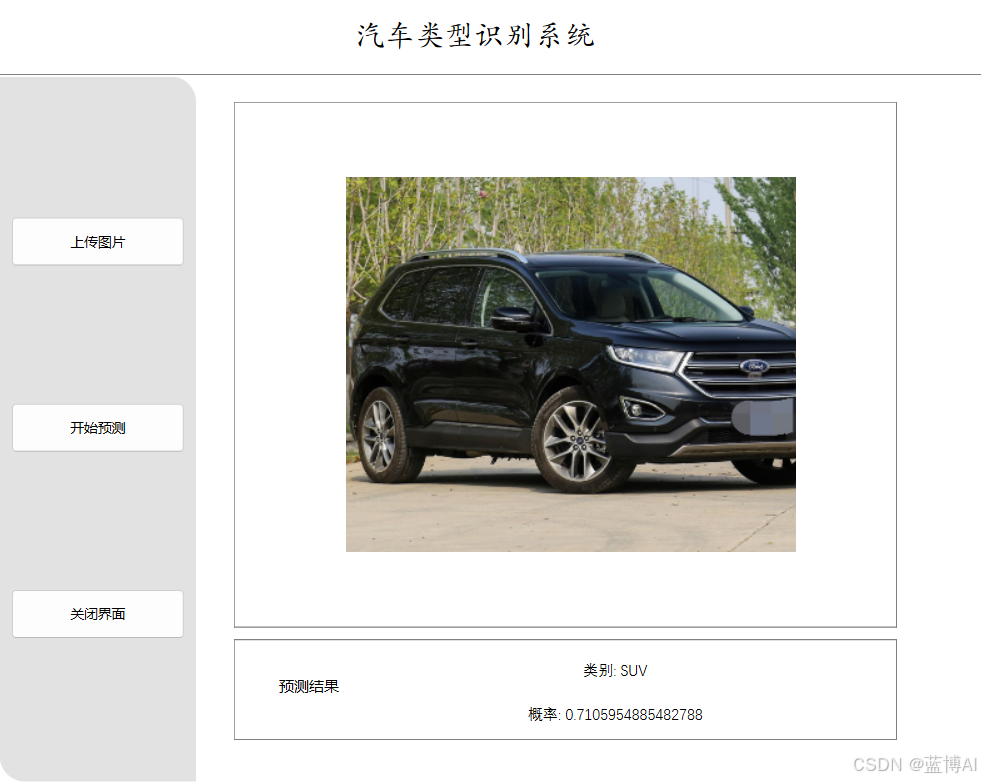Click the Ford logo on the grille
The width and height of the screenshot is (981, 782).
pyautogui.click(x=755, y=366)
